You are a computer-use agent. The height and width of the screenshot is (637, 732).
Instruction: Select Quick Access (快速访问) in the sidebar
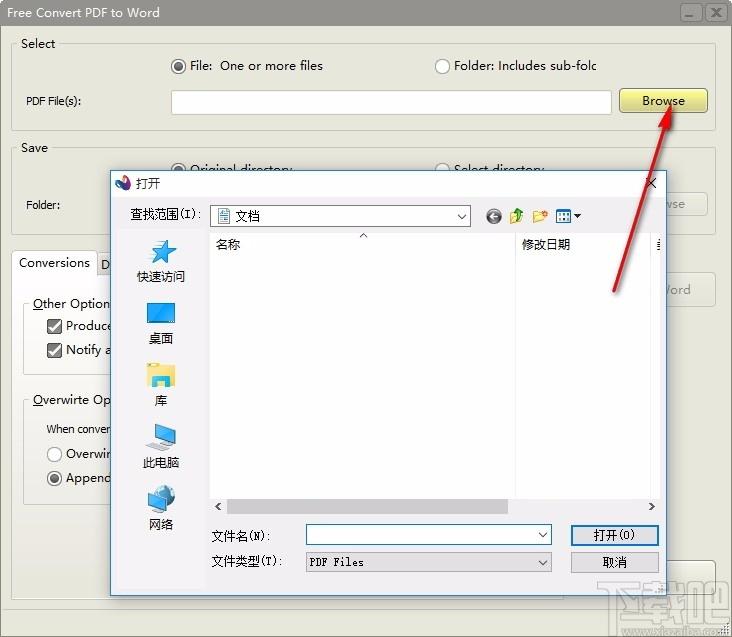(x=161, y=262)
